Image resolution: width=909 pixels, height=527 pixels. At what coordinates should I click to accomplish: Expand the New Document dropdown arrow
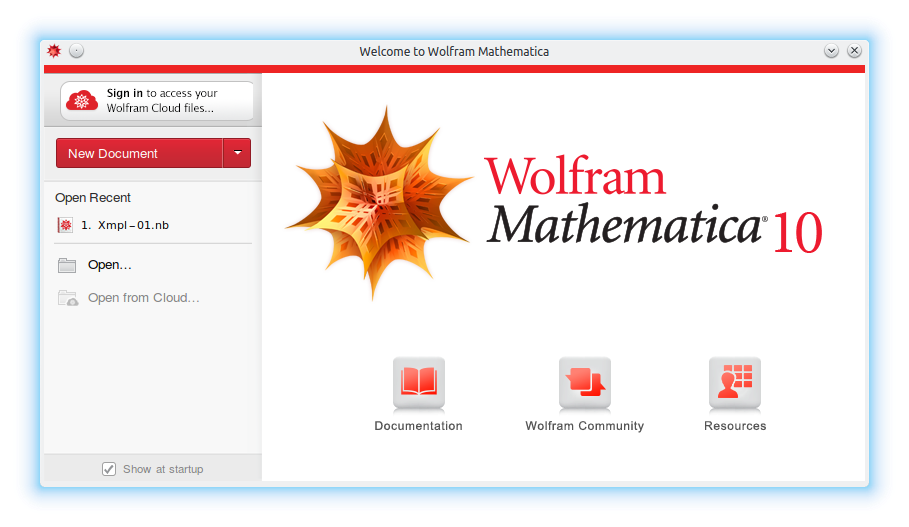pyautogui.click(x=237, y=153)
